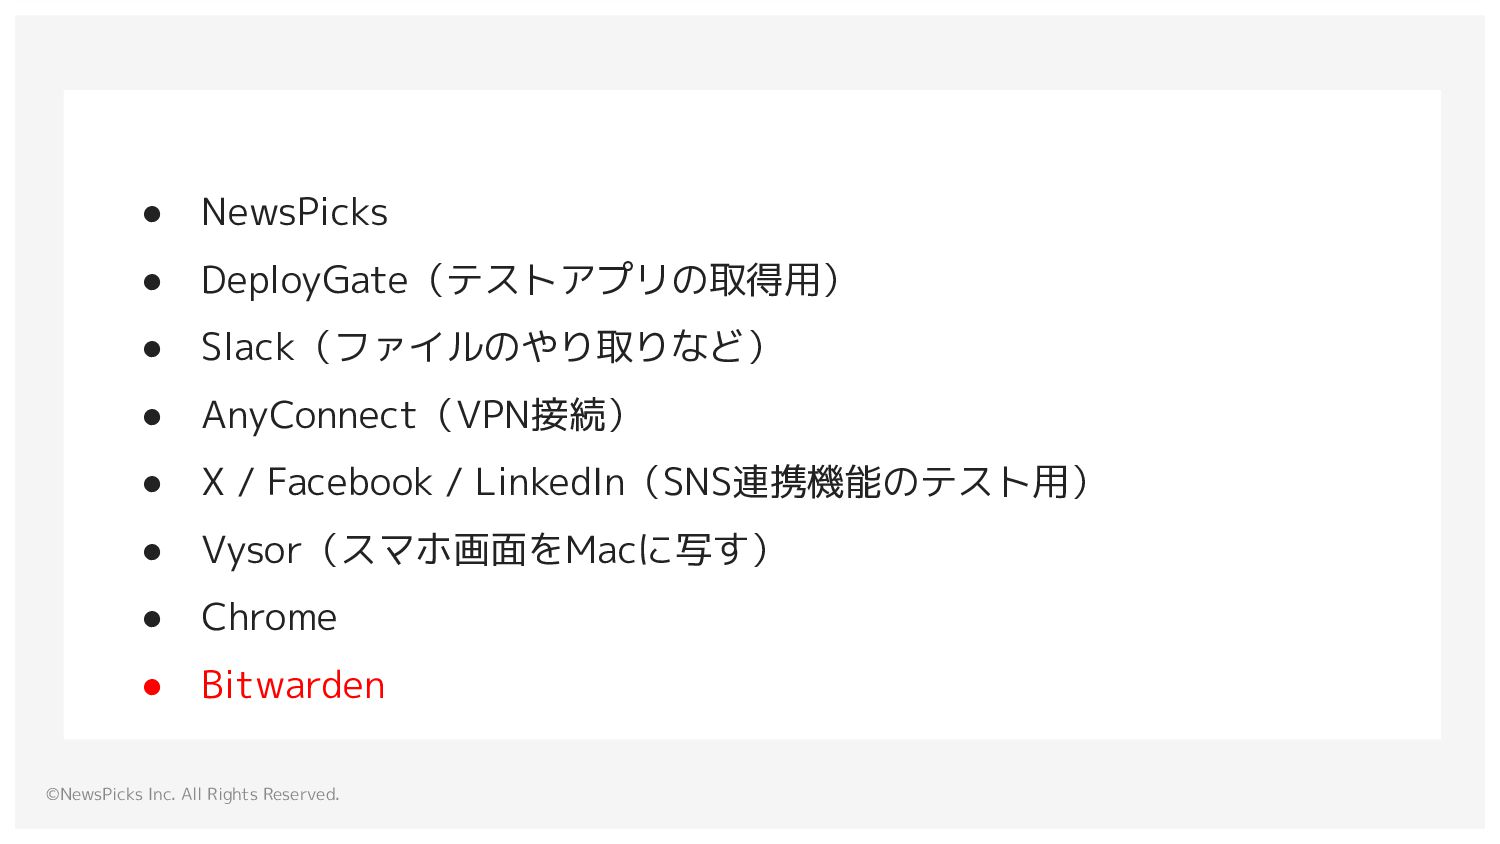Image resolution: width=1500 pixels, height=844 pixels.
Task: Click the Chrome bullet text
Action: 269,617
